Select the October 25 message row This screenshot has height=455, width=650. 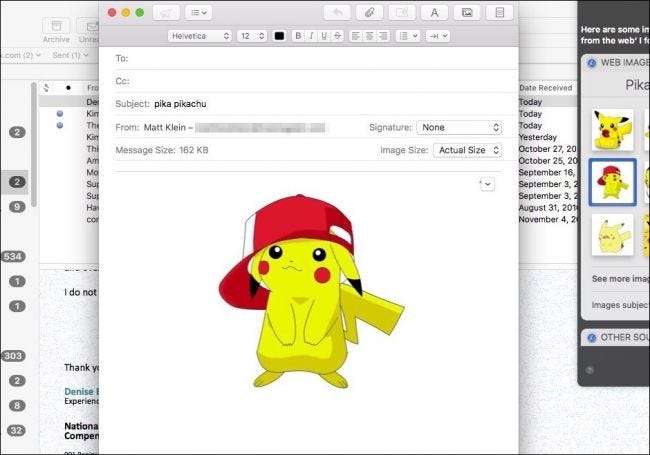click(x=547, y=161)
